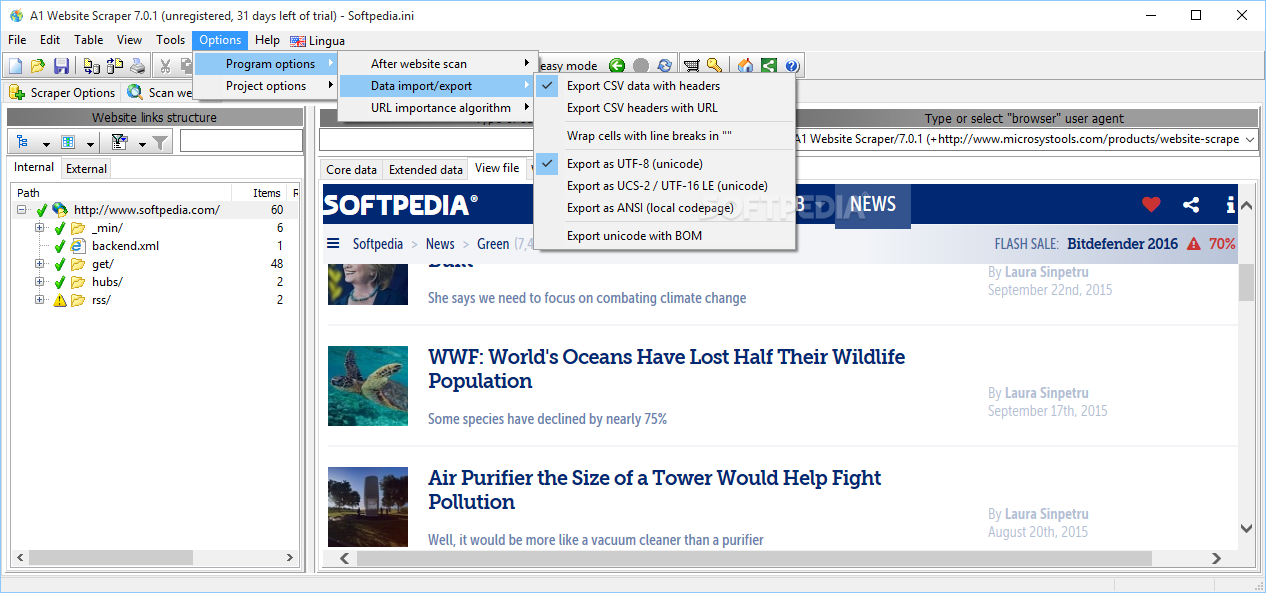Image resolution: width=1266 pixels, height=593 pixels.
Task: Switch to the External tab
Action: (x=86, y=169)
